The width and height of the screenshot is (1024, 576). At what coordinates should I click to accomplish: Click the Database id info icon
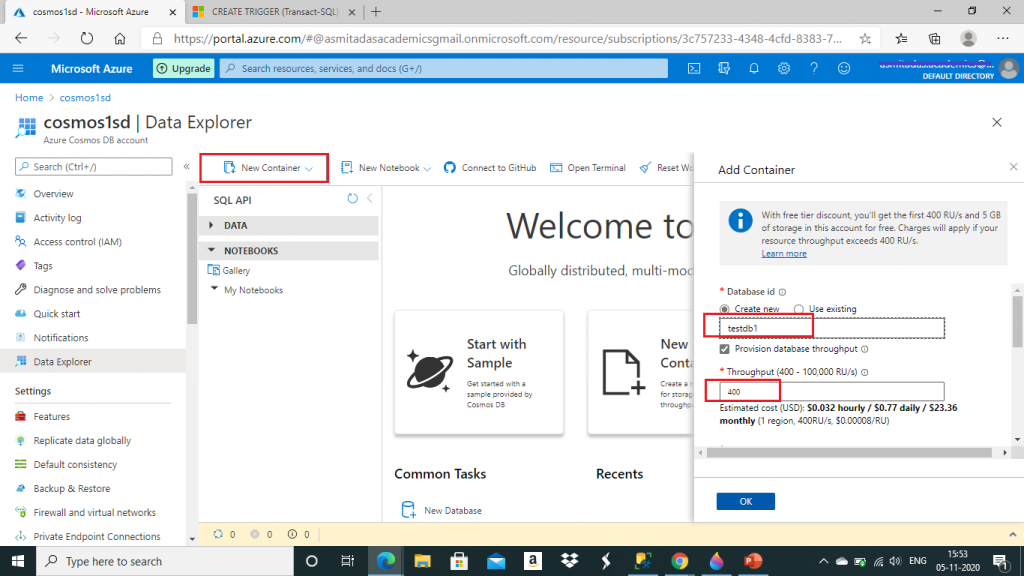[x=782, y=292]
